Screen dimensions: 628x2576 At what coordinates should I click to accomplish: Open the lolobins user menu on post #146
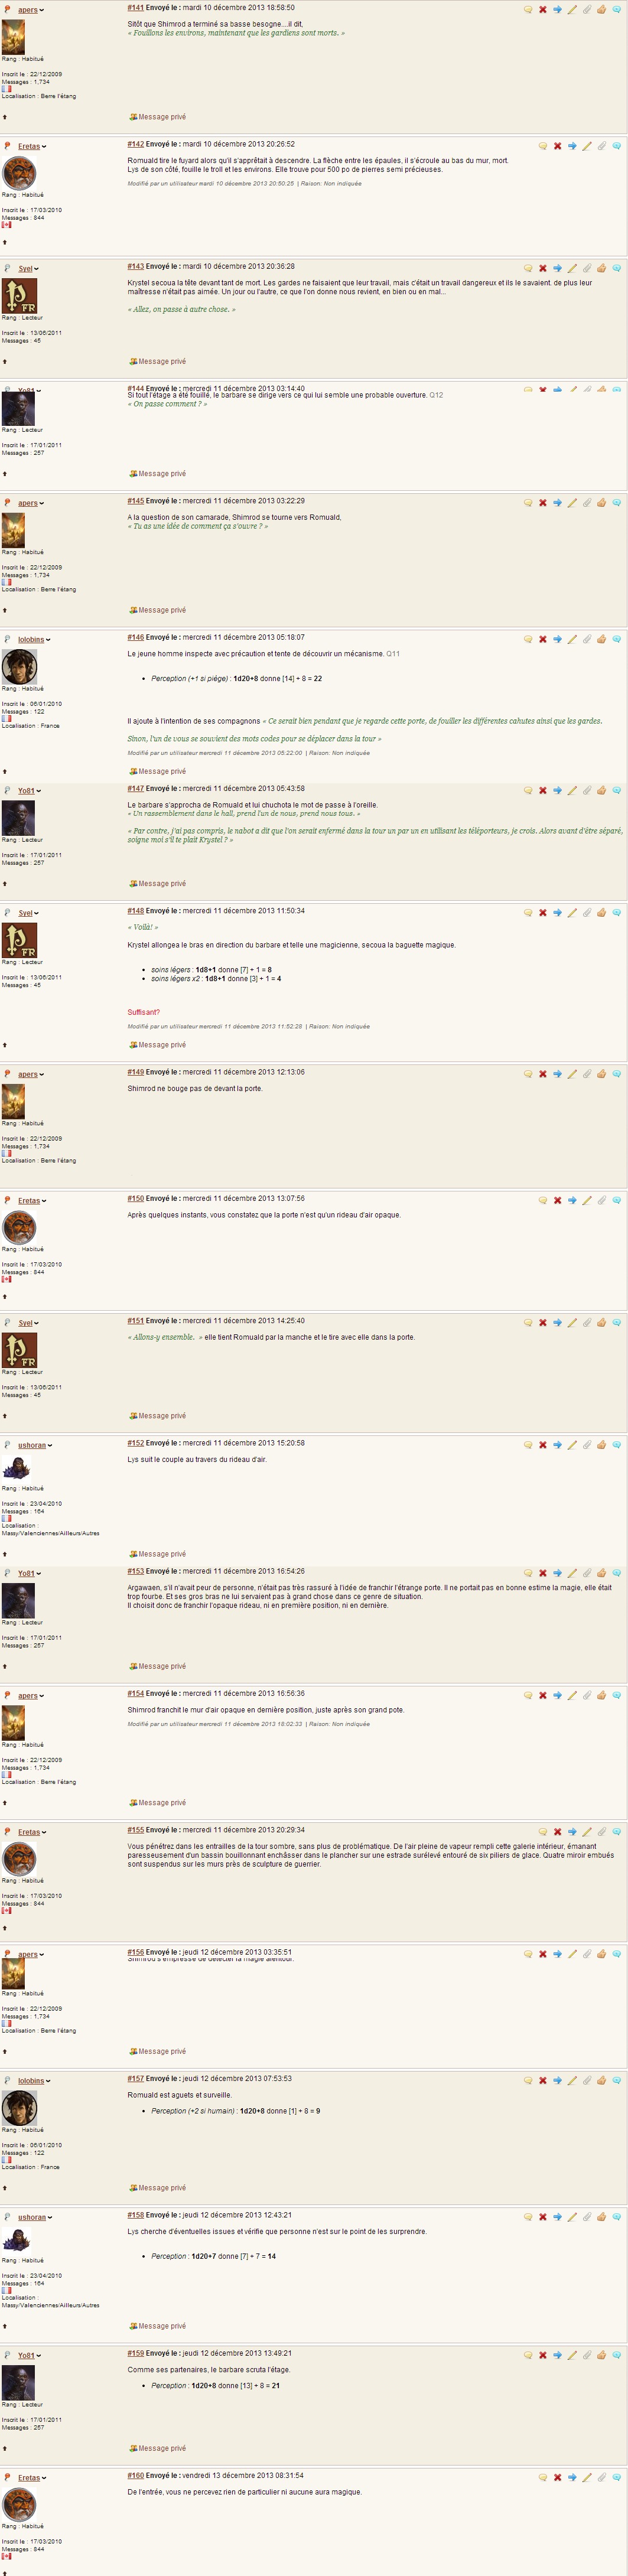33,640
